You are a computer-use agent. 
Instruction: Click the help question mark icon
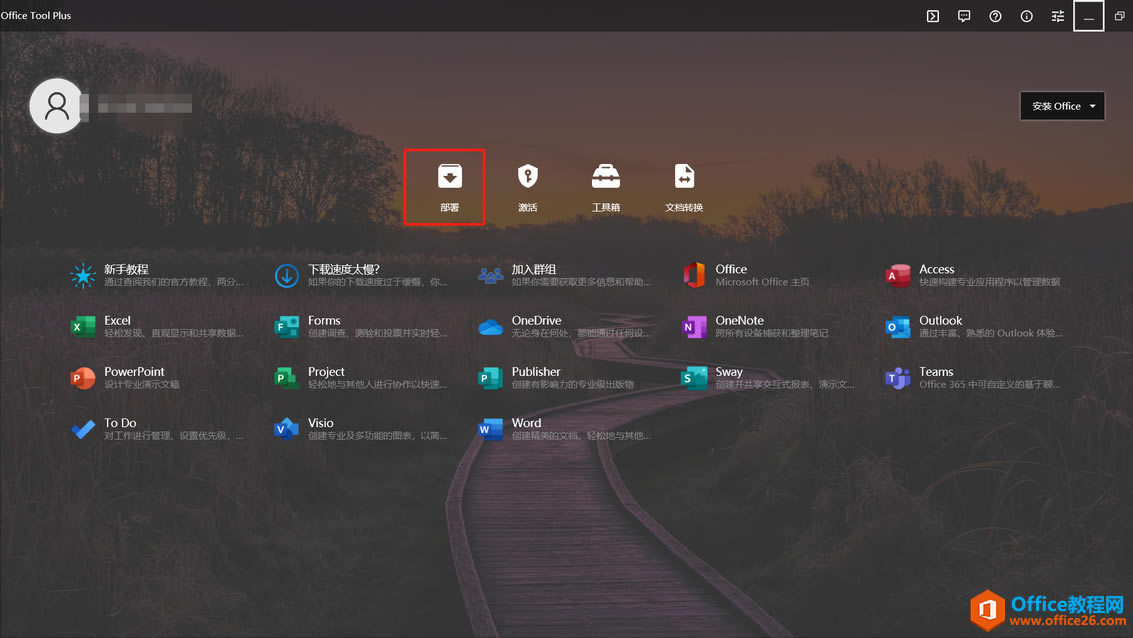tap(995, 16)
